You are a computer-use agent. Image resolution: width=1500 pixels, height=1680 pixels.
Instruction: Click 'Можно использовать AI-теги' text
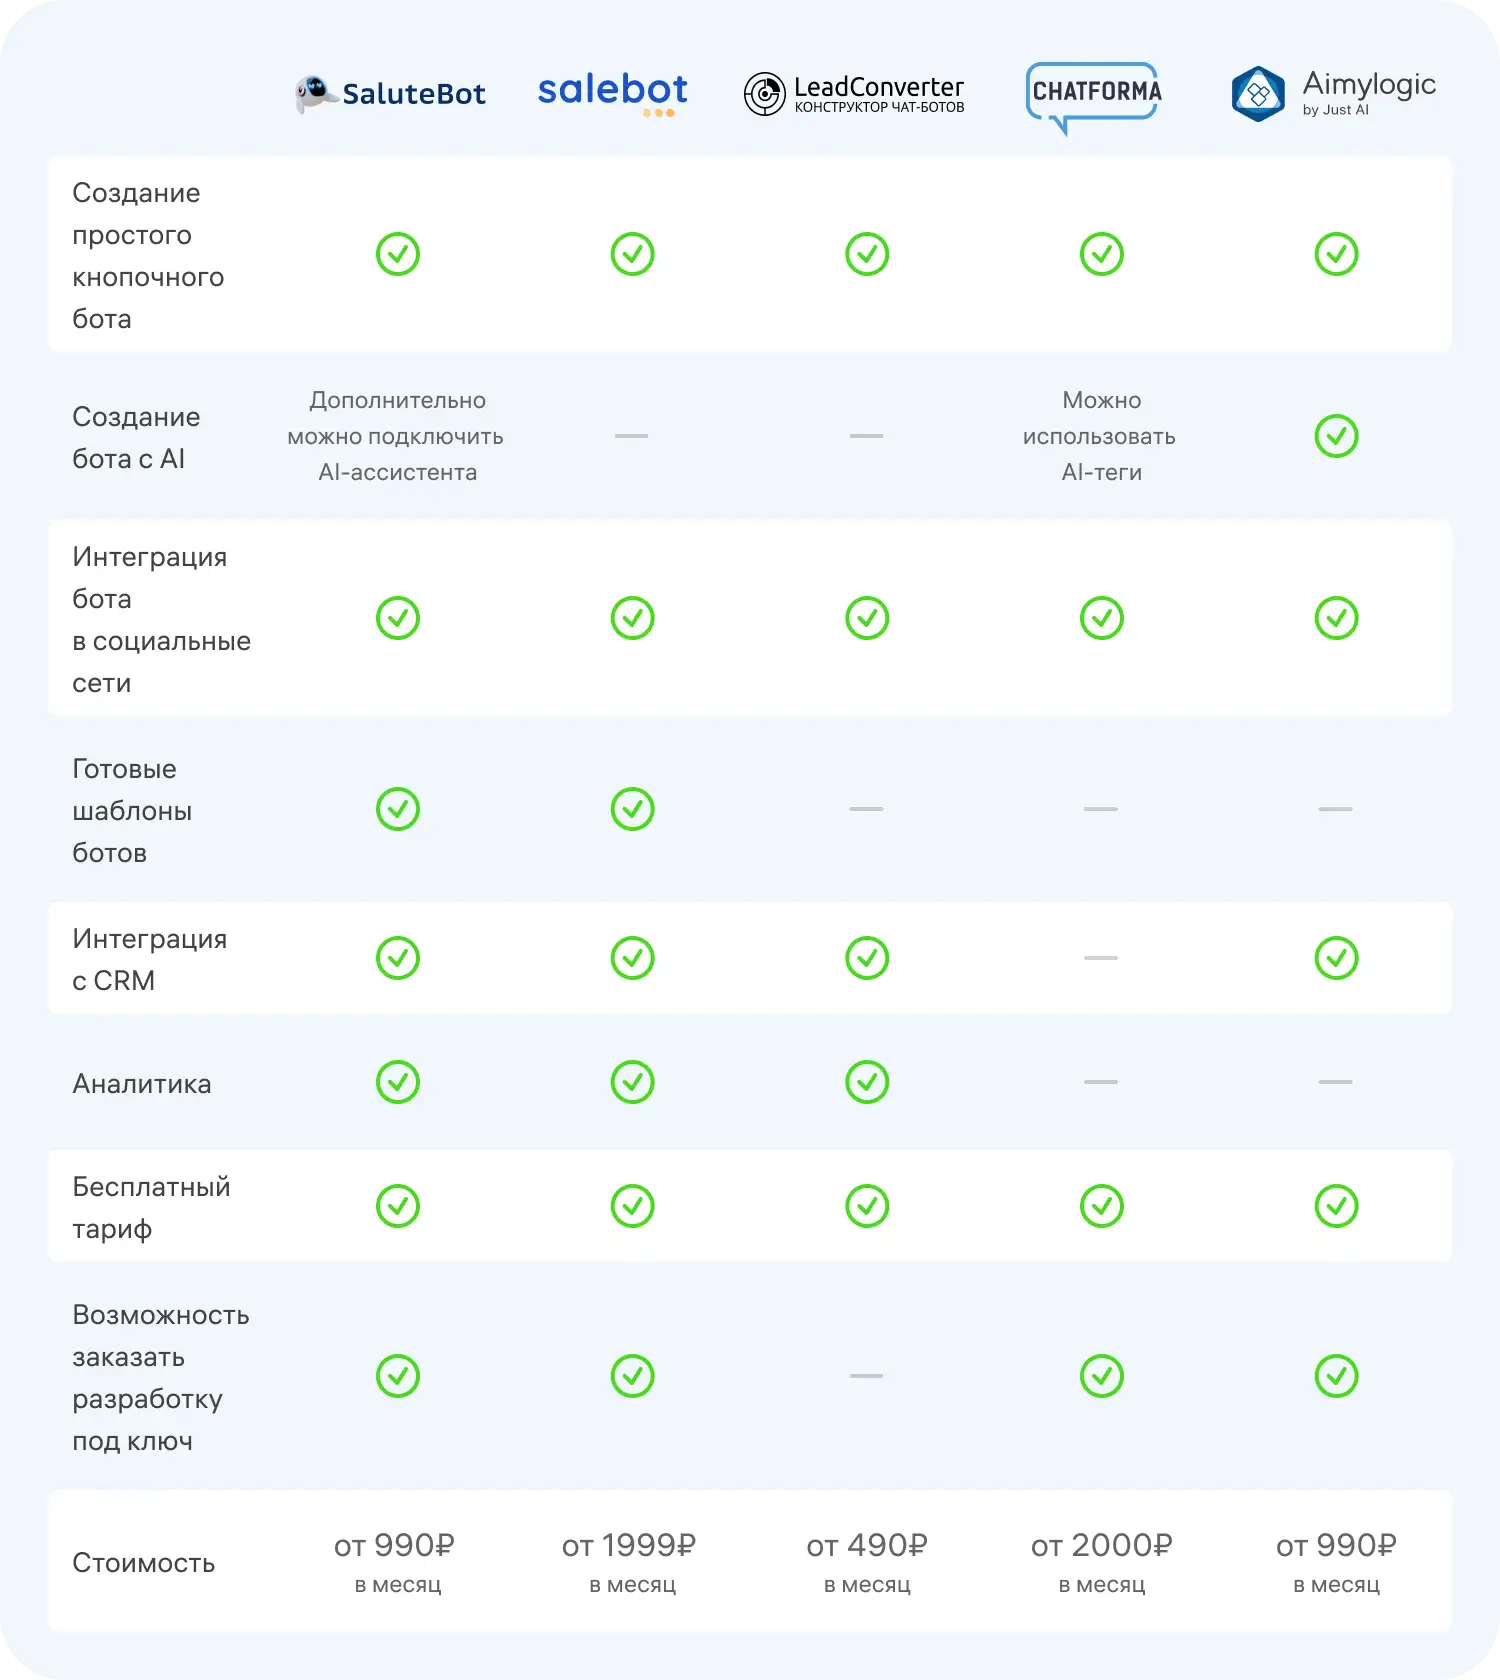(x=1100, y=436)
